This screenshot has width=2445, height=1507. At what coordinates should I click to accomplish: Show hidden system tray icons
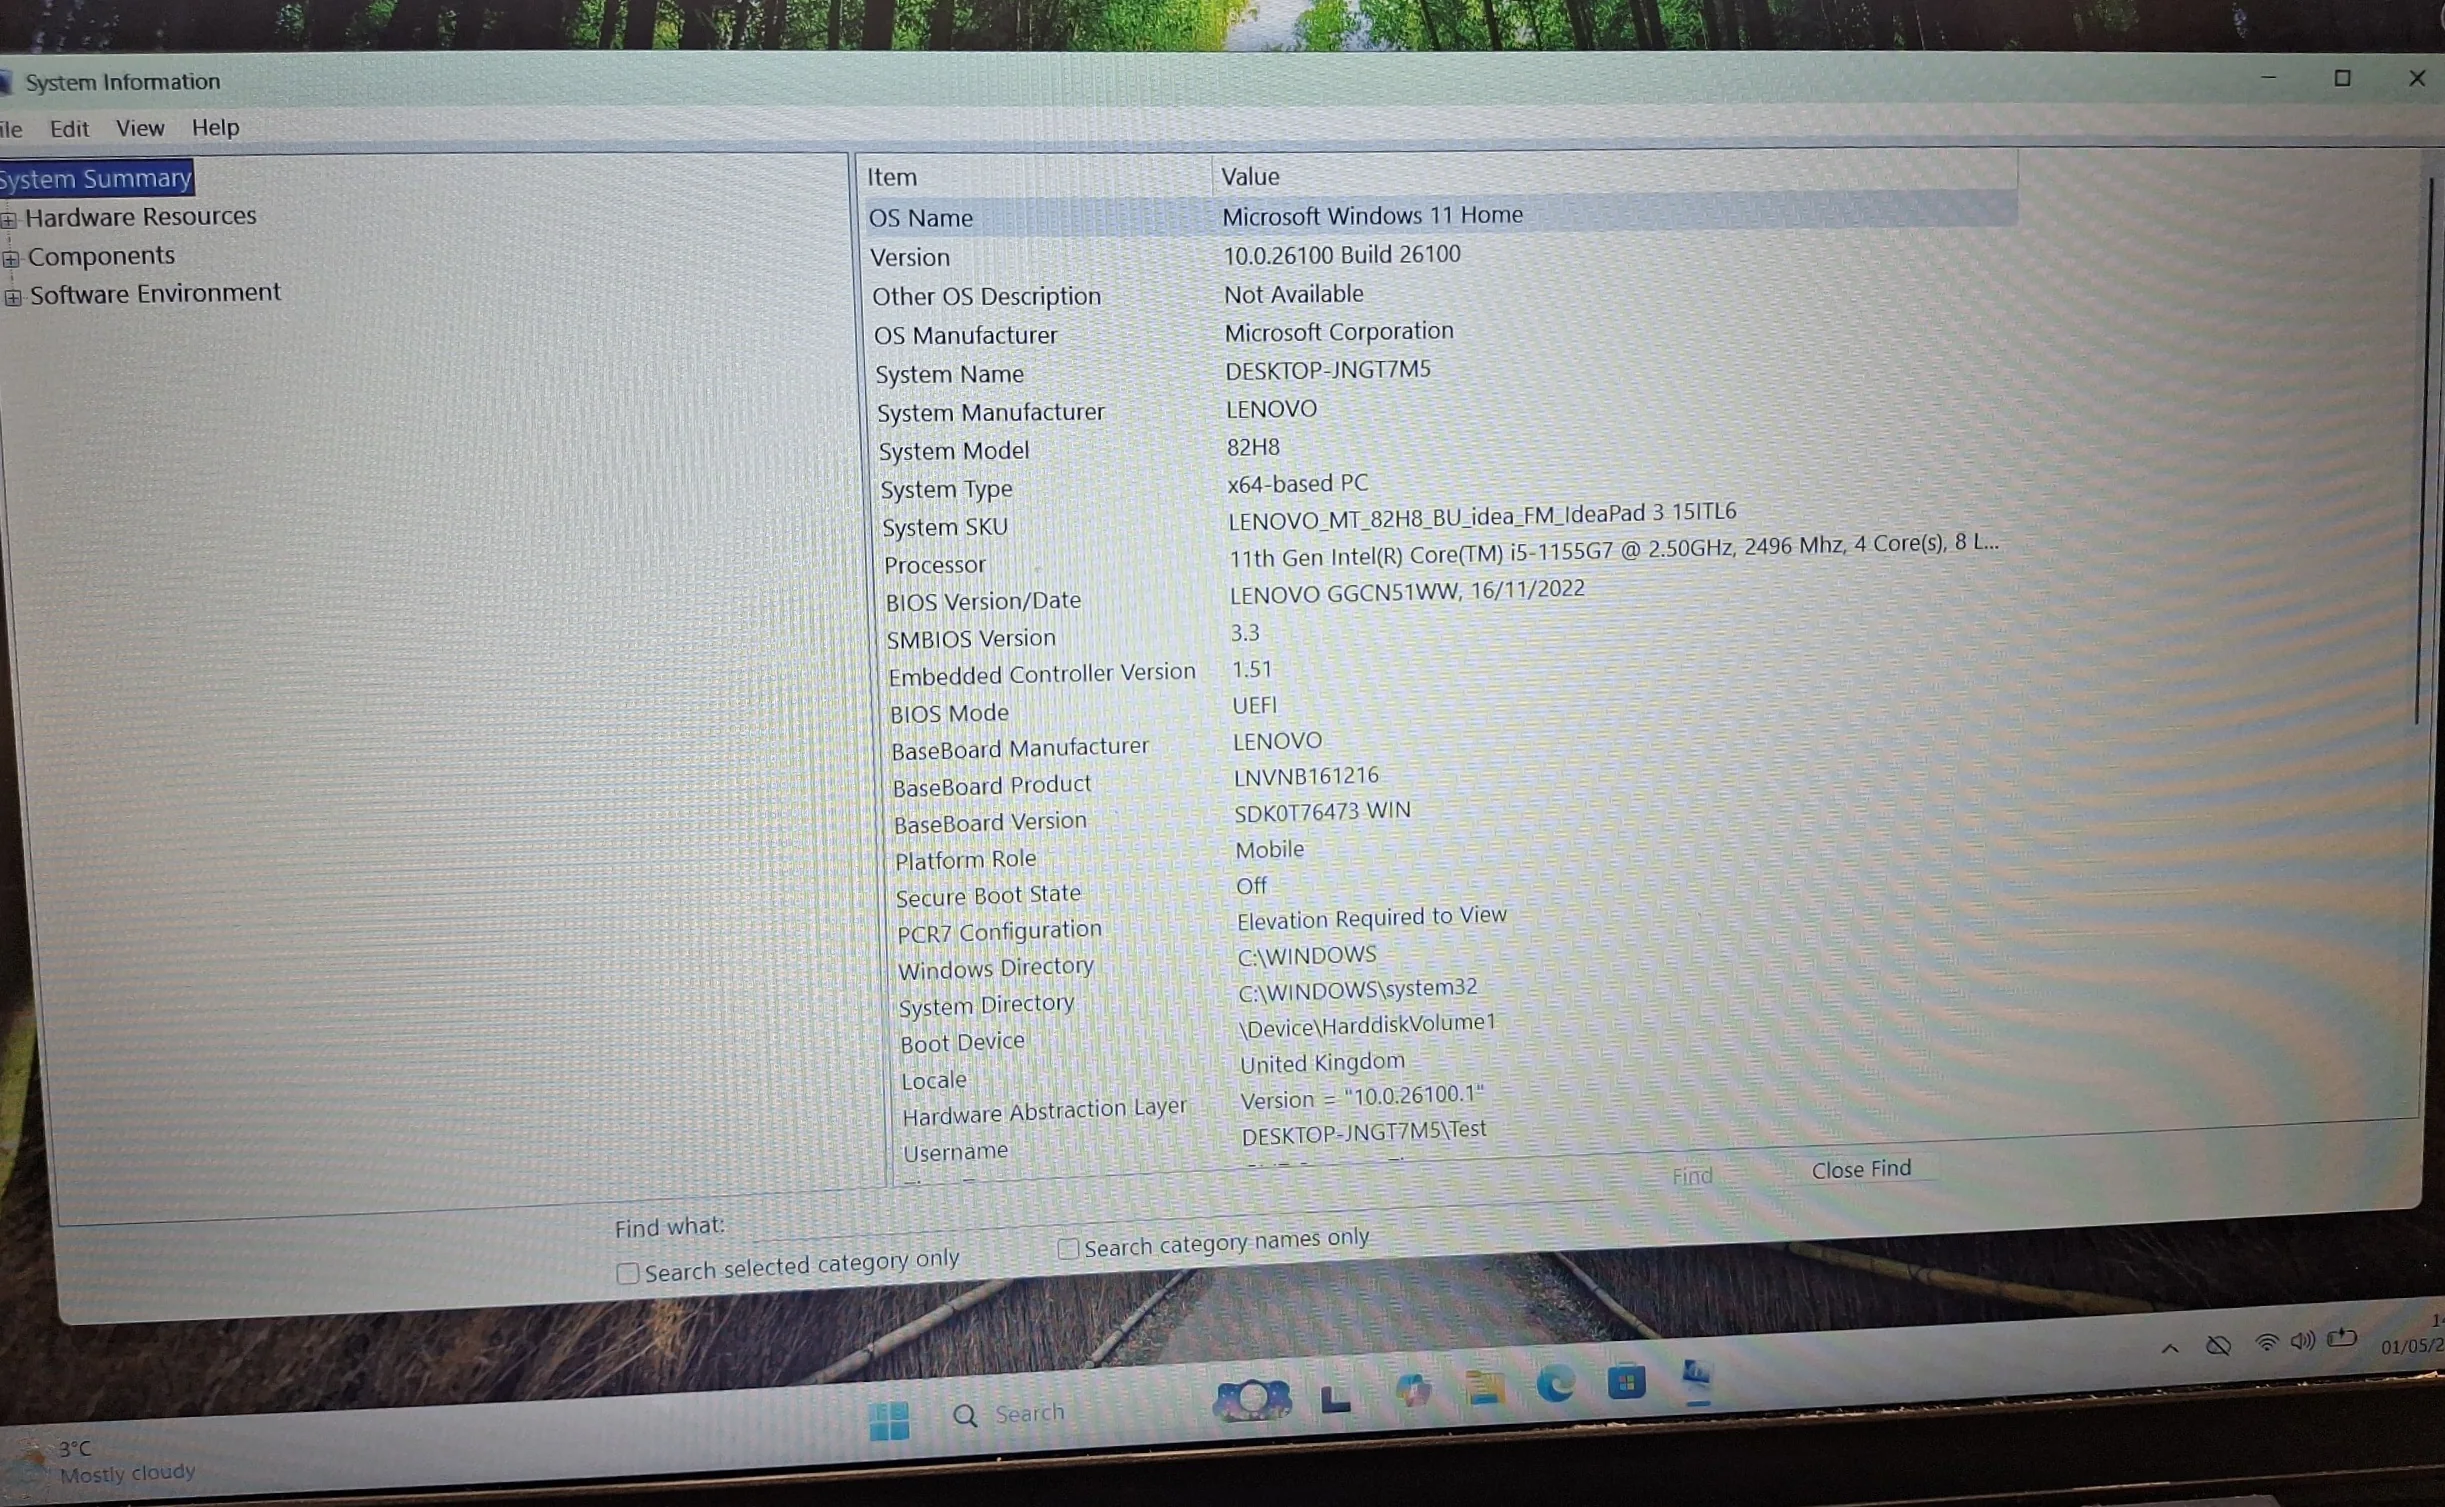coord(2170,1348)
